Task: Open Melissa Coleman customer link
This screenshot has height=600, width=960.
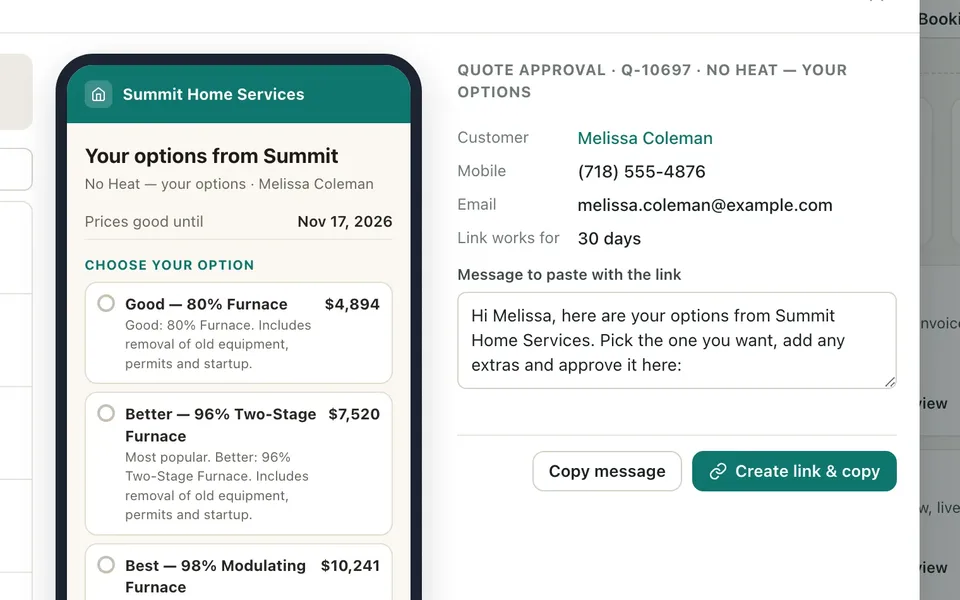Action: coord(645,138)
